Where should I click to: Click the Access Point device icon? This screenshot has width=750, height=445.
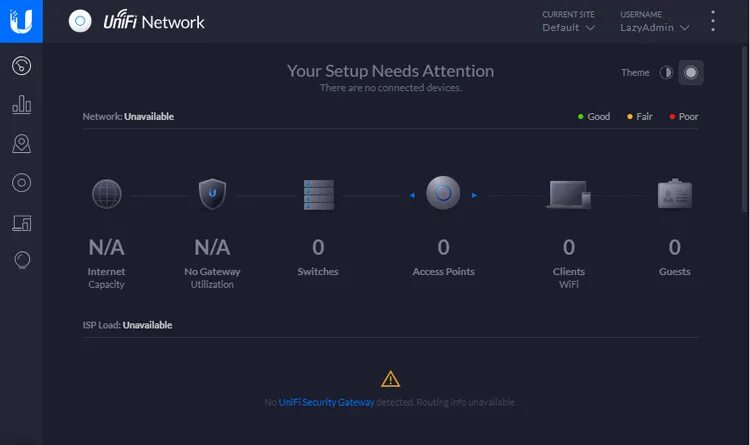coord(443,193)
